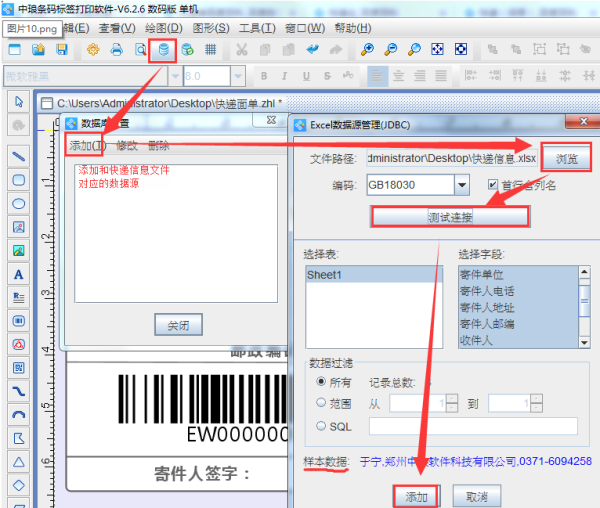Select the diamond shape tool

[x=18, y=485]
